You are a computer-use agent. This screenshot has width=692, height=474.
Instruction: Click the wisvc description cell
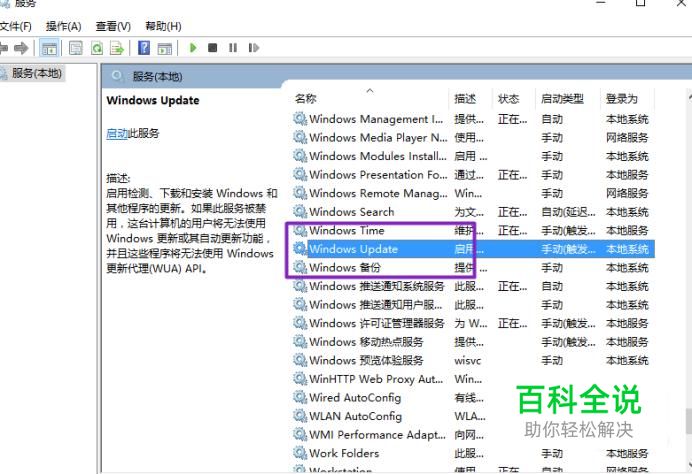click(468, 361)
